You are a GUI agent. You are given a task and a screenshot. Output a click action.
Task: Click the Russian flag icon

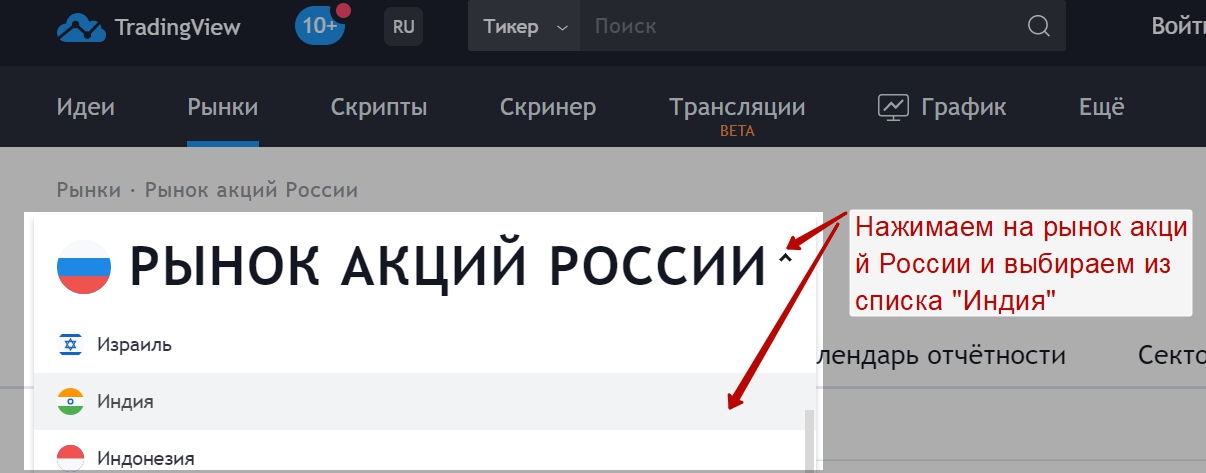tap(84, 267)
